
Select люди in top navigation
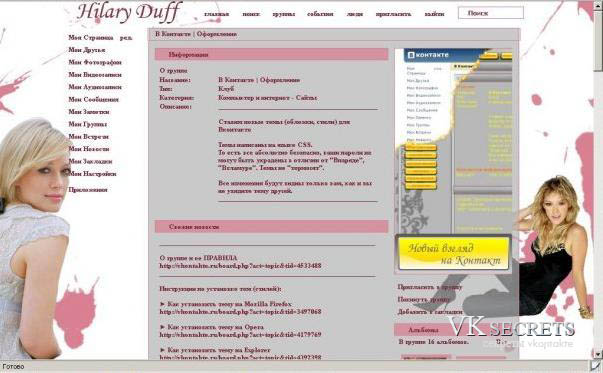coord(355,14)
